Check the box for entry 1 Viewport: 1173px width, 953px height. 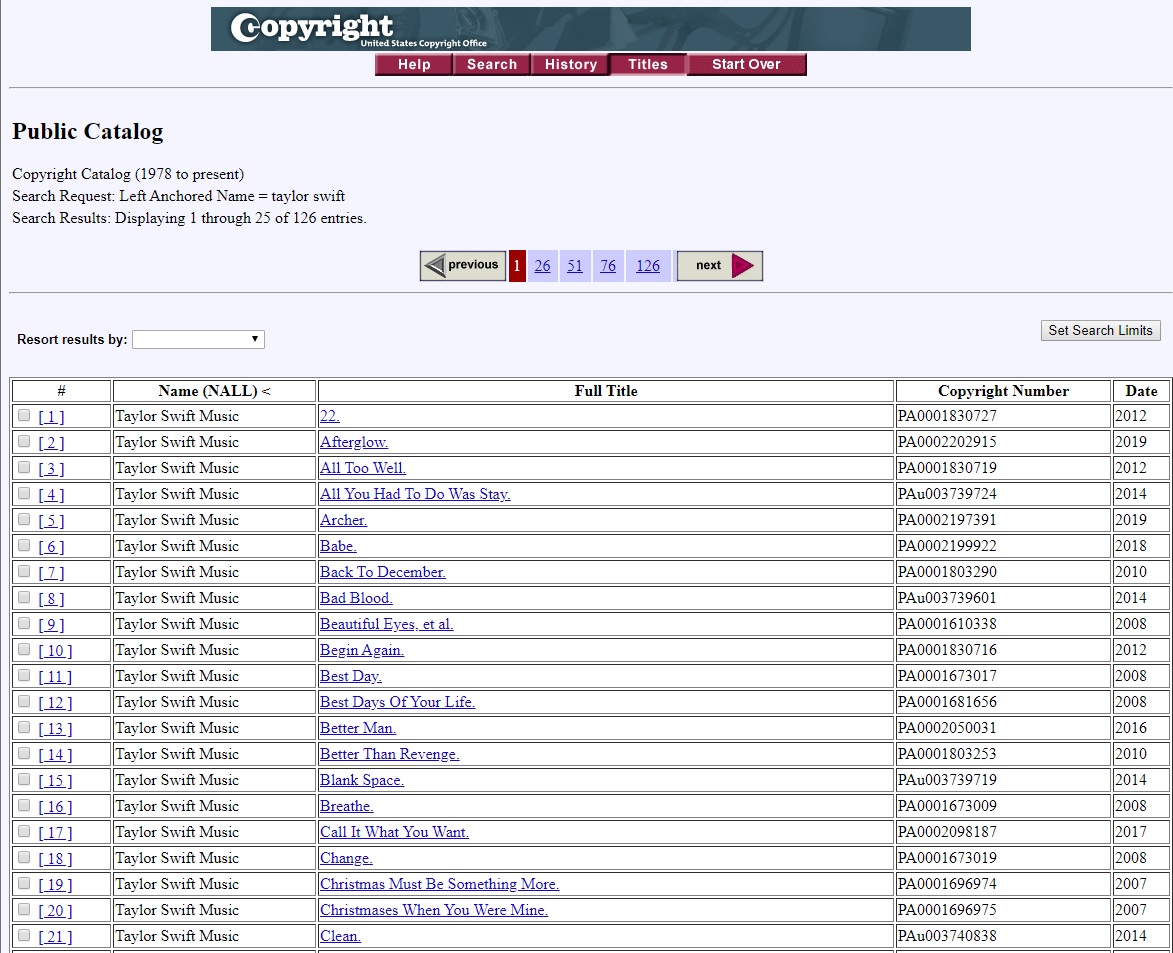click(x=24, y=415)
